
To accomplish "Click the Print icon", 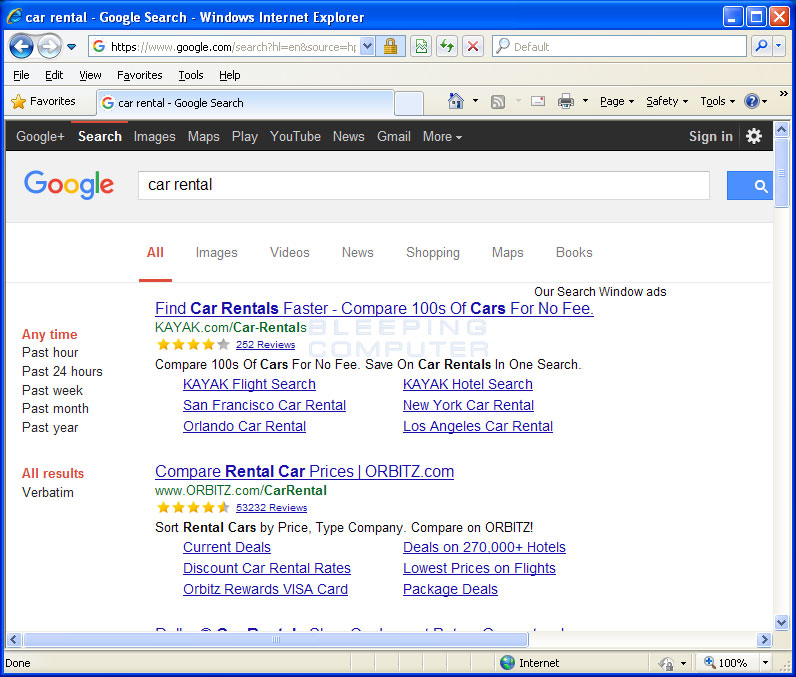I will click(x=566, y=101).
